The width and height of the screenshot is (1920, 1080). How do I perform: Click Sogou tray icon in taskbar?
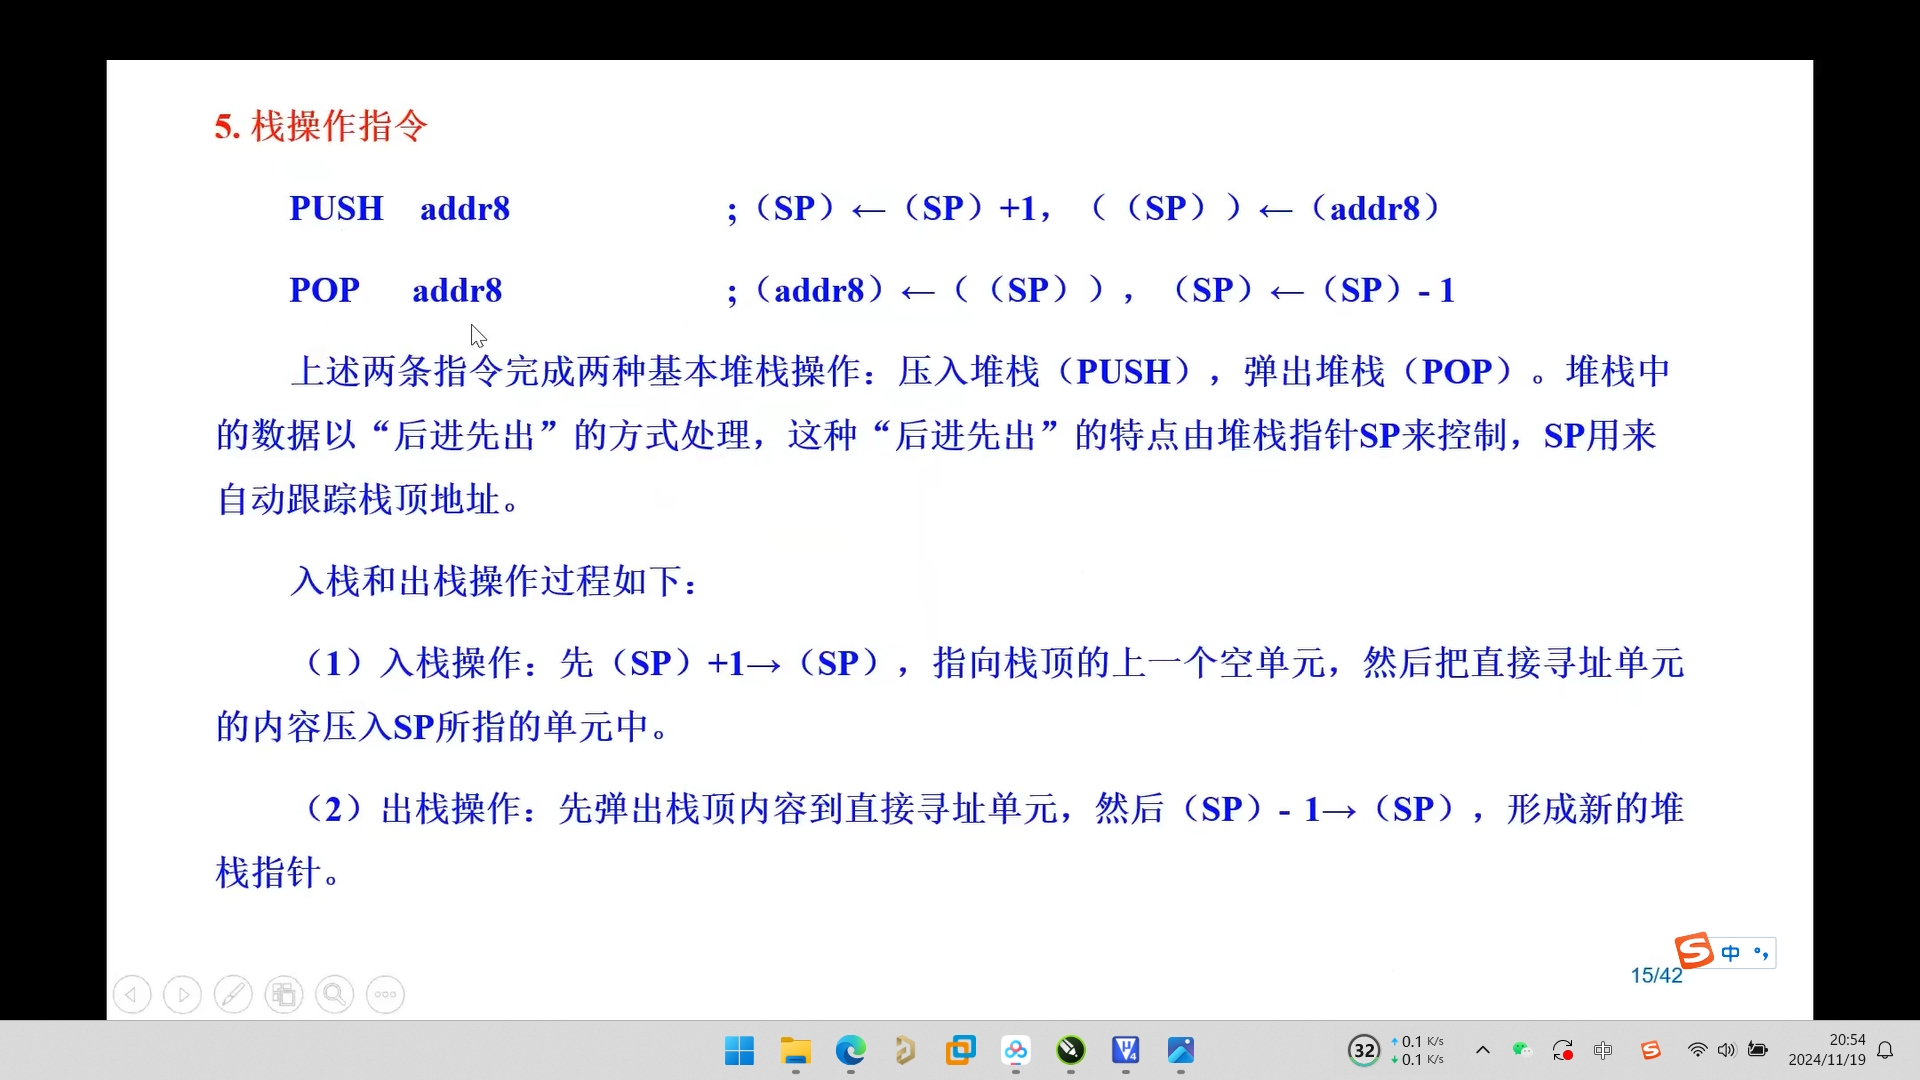pos(1650,1050)
